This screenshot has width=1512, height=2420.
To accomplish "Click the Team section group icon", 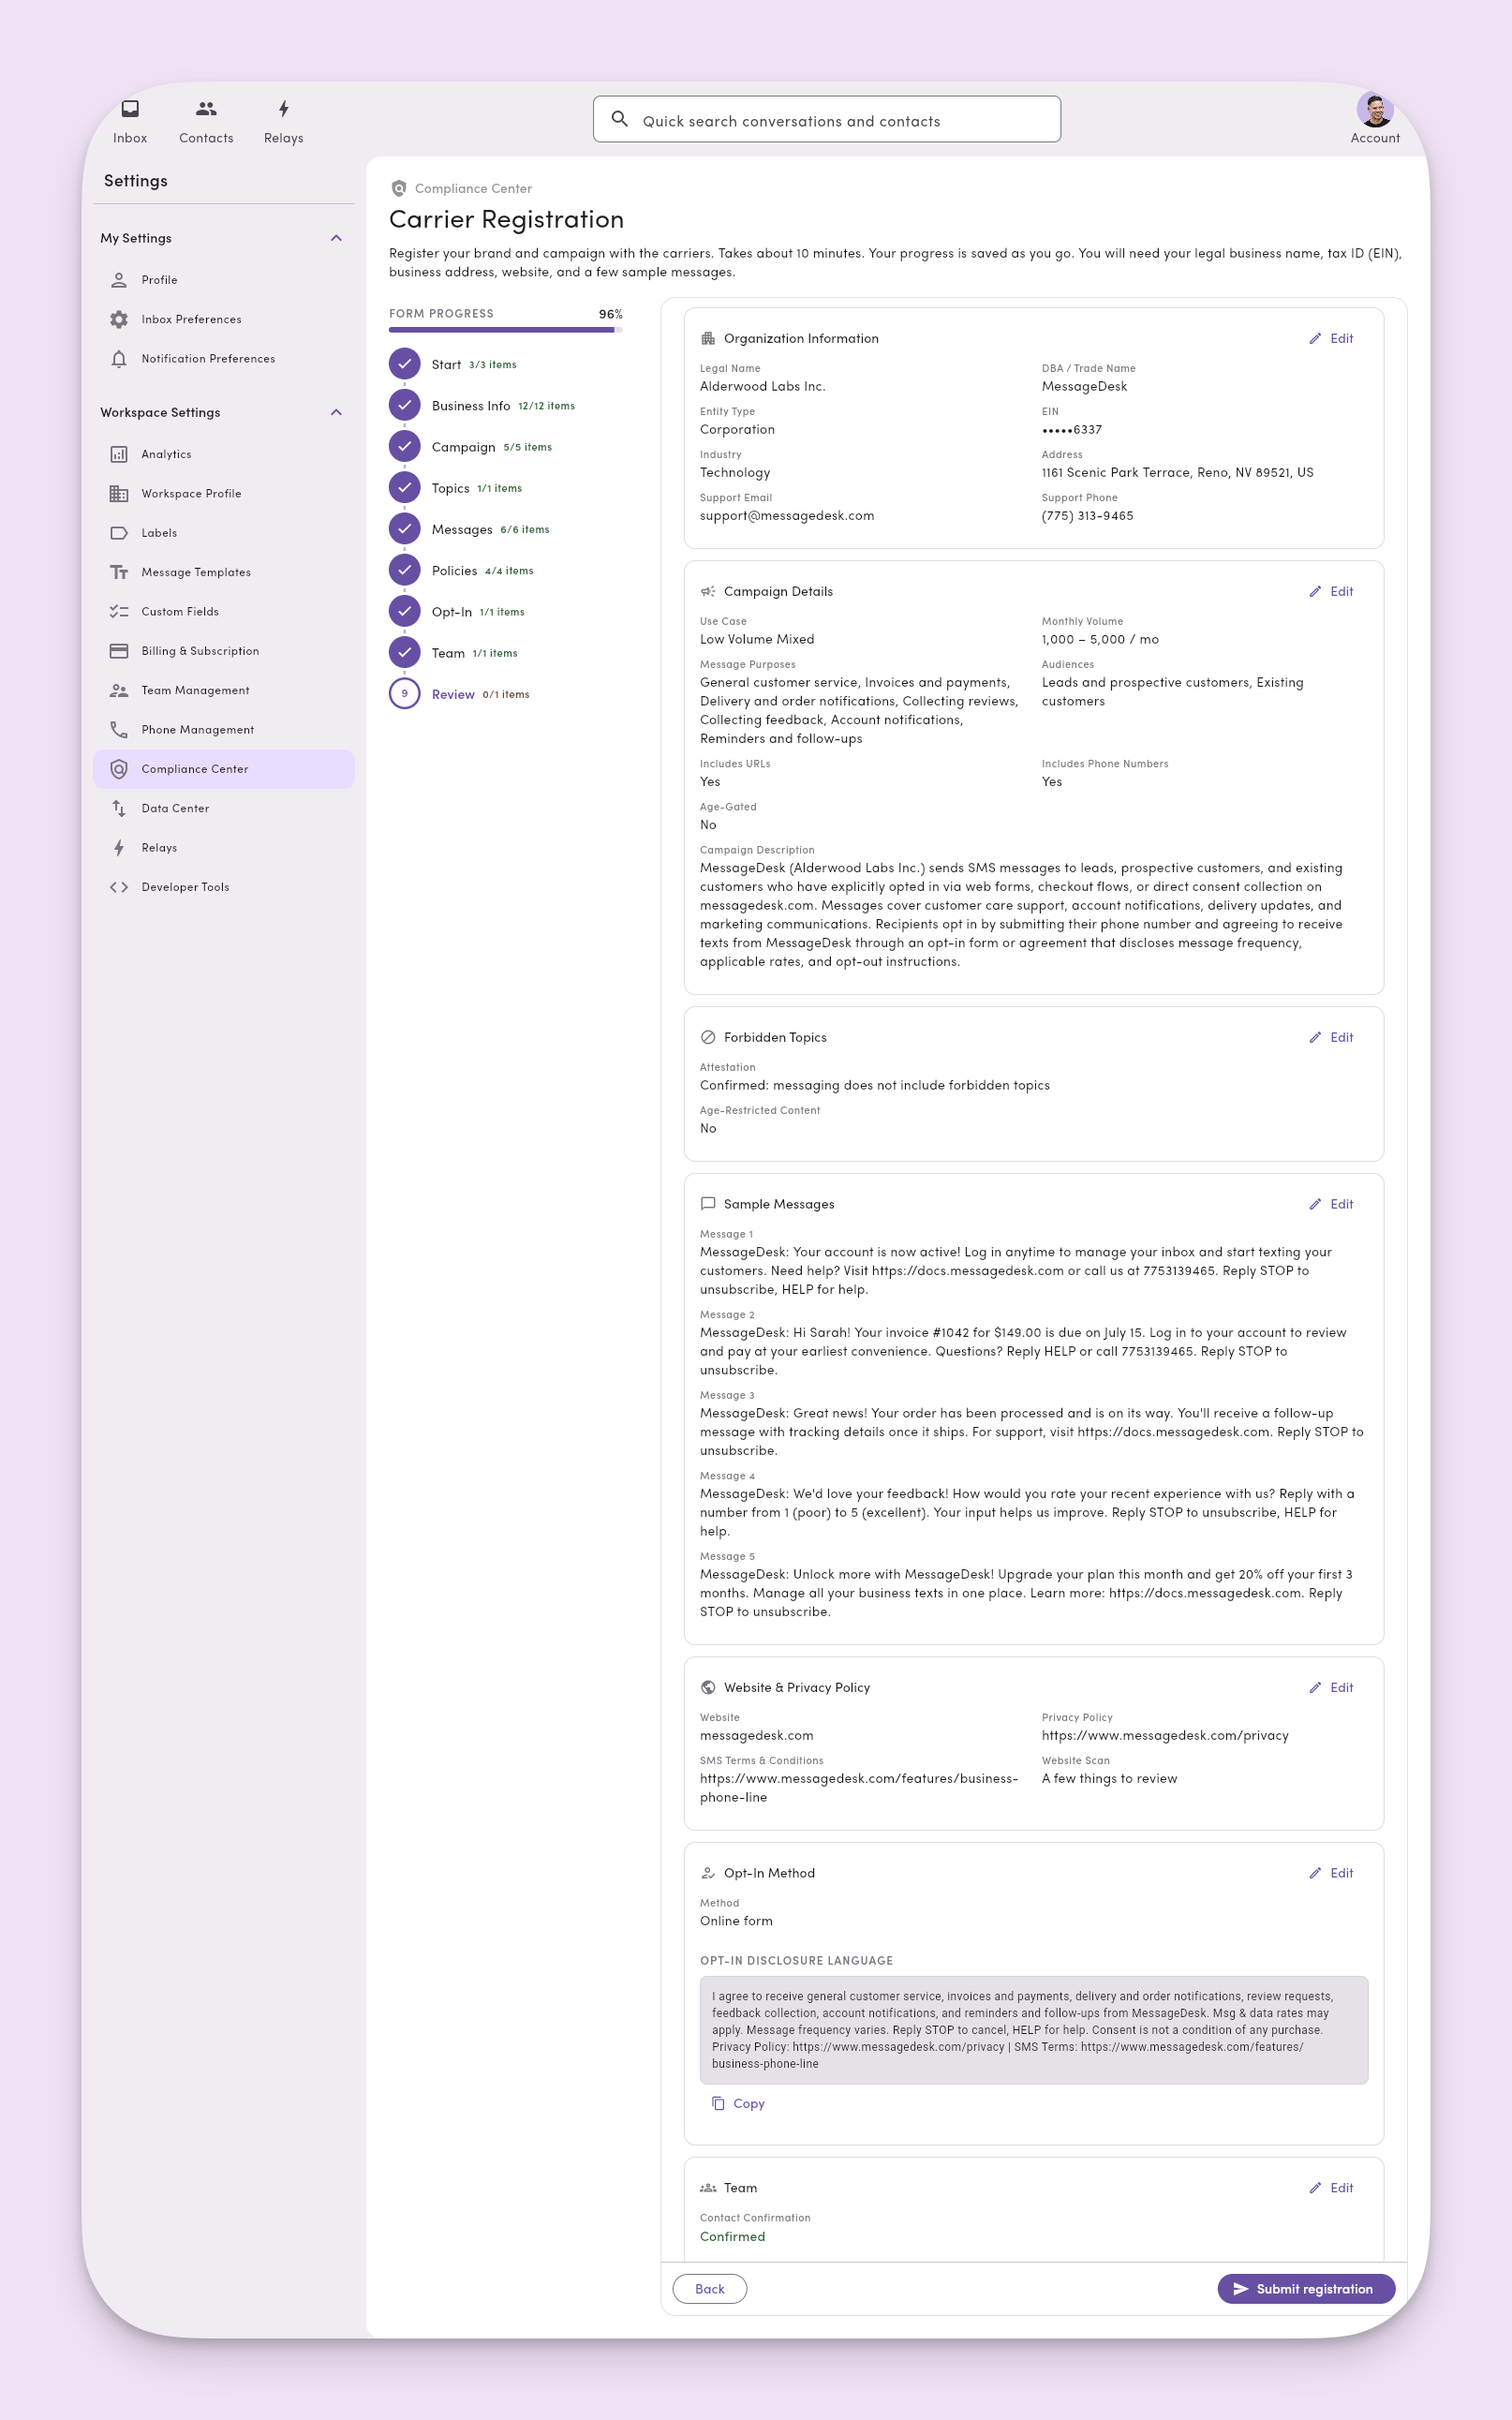I will (708, 2188).
